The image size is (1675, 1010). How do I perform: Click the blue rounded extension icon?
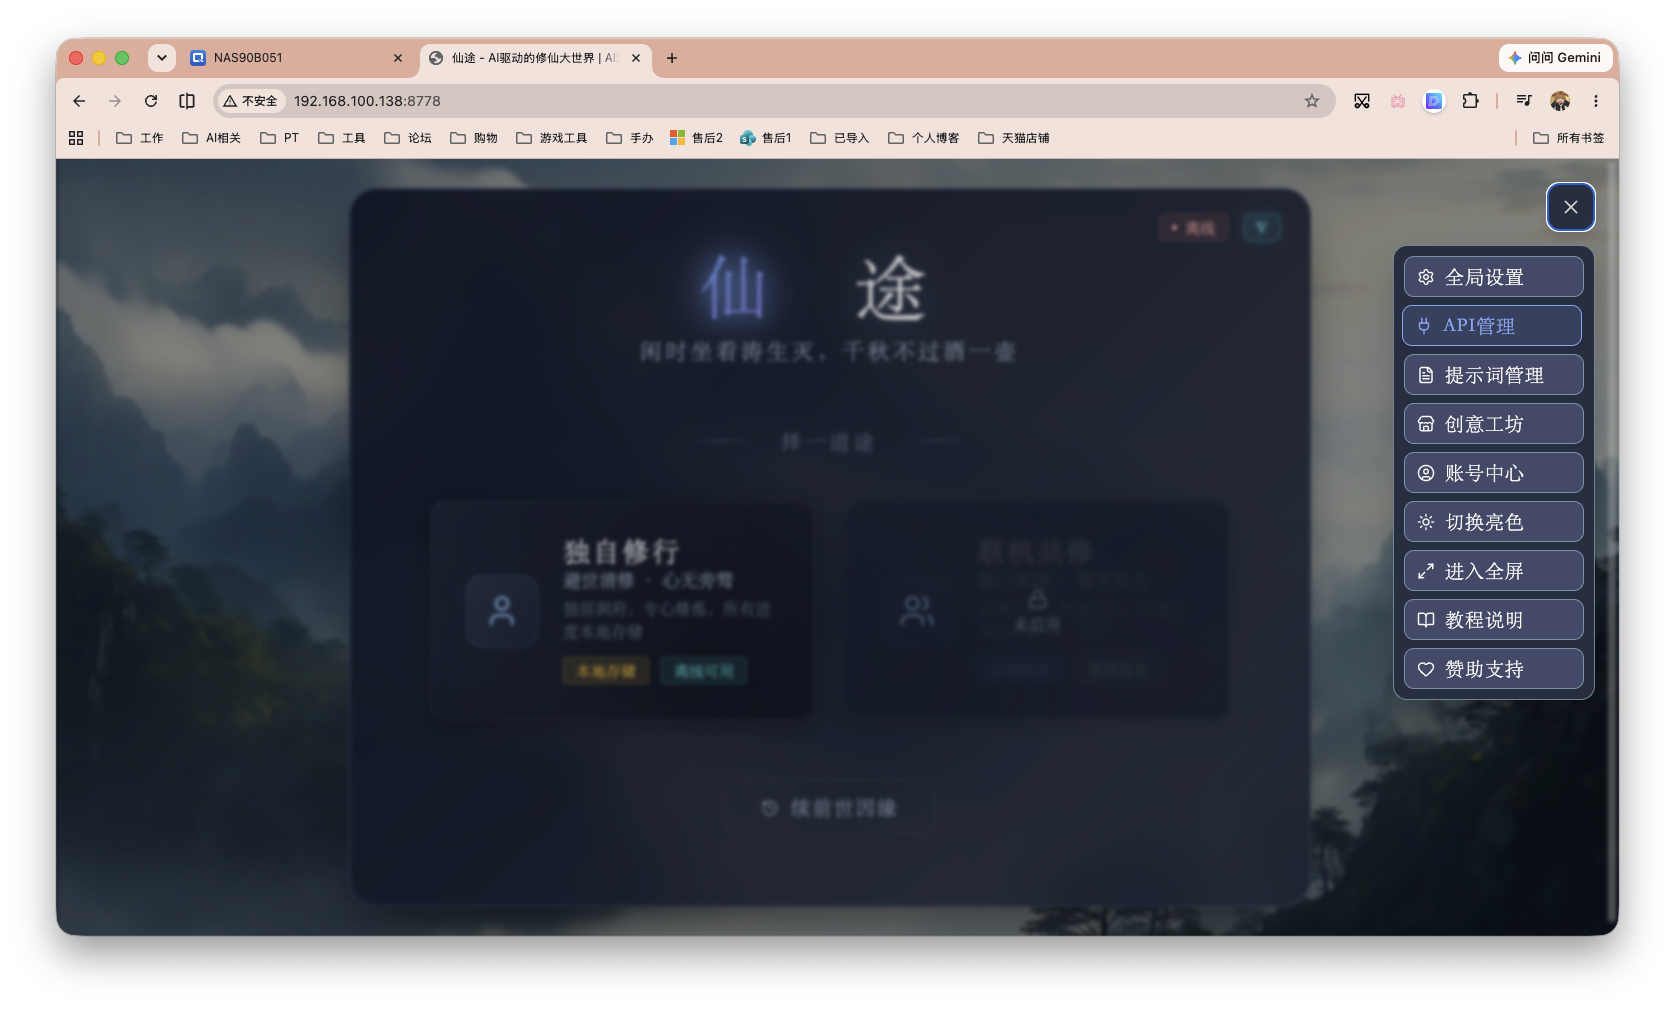tap(1434, 101)
